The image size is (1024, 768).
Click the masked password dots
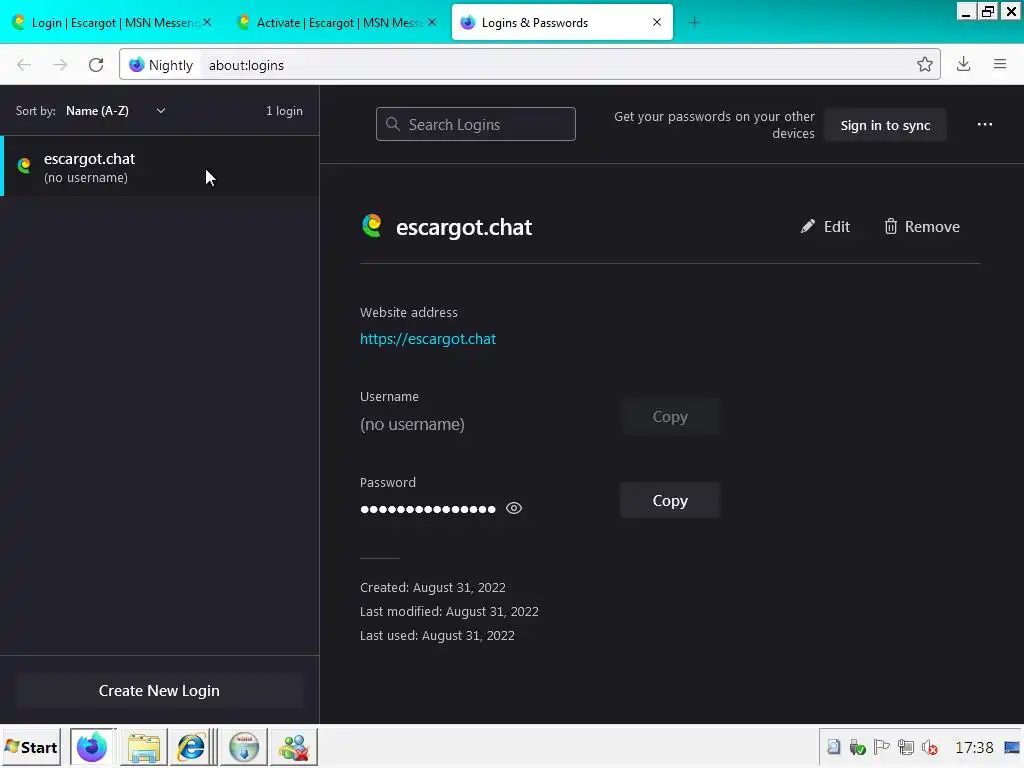pos(428,509)
